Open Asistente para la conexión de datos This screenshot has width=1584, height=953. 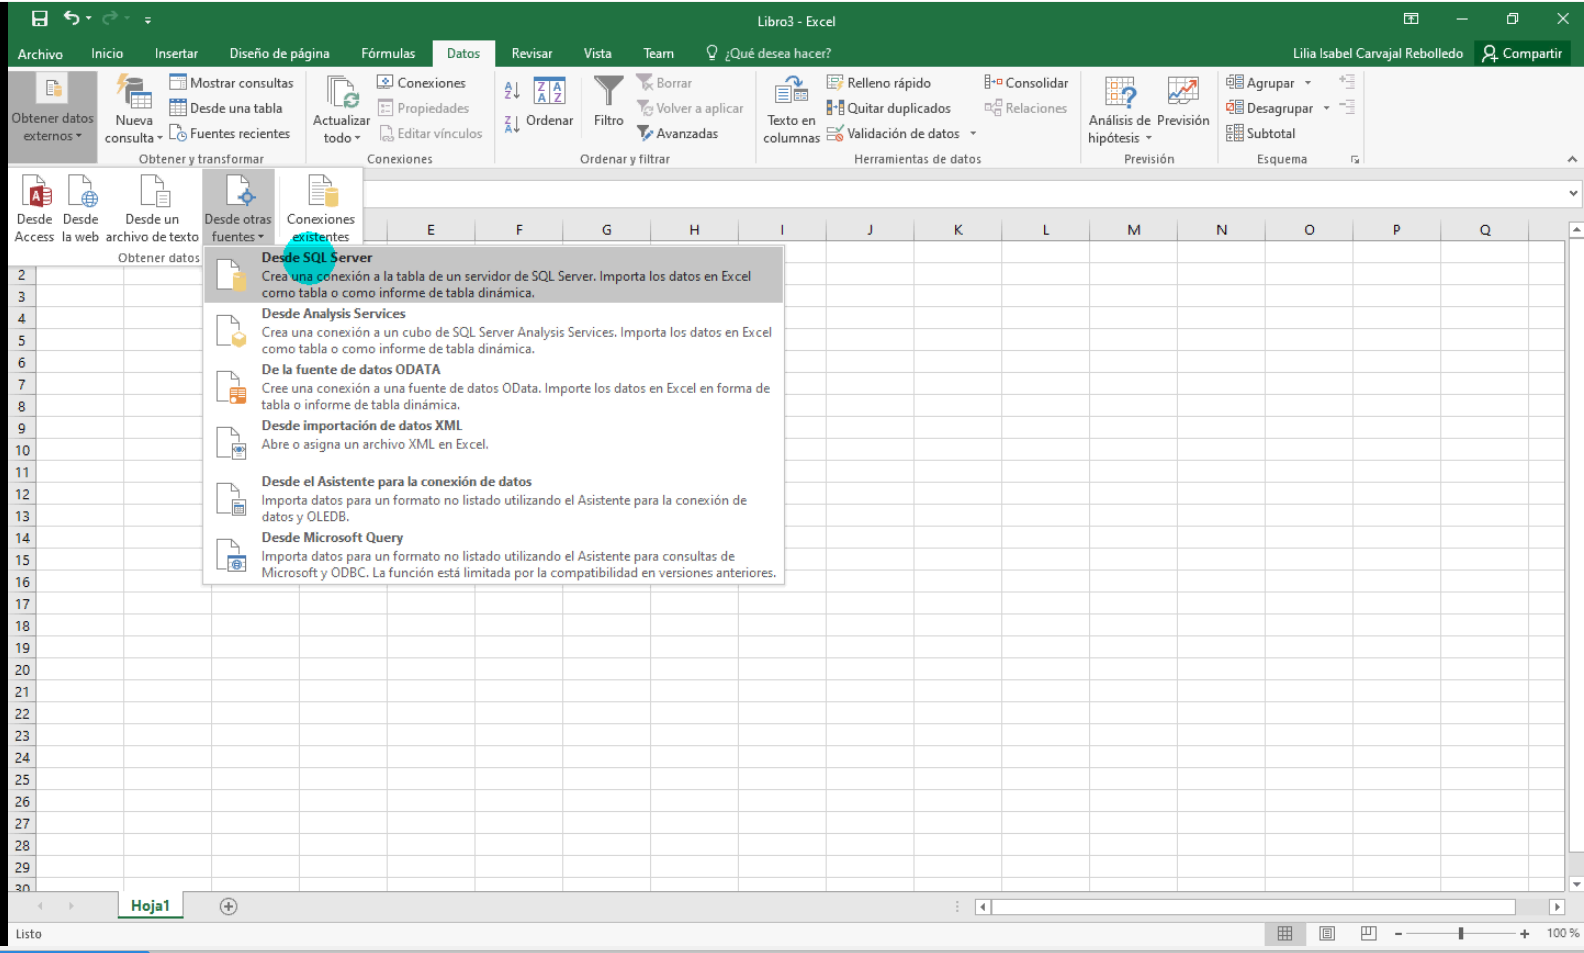tap(494, 498)
